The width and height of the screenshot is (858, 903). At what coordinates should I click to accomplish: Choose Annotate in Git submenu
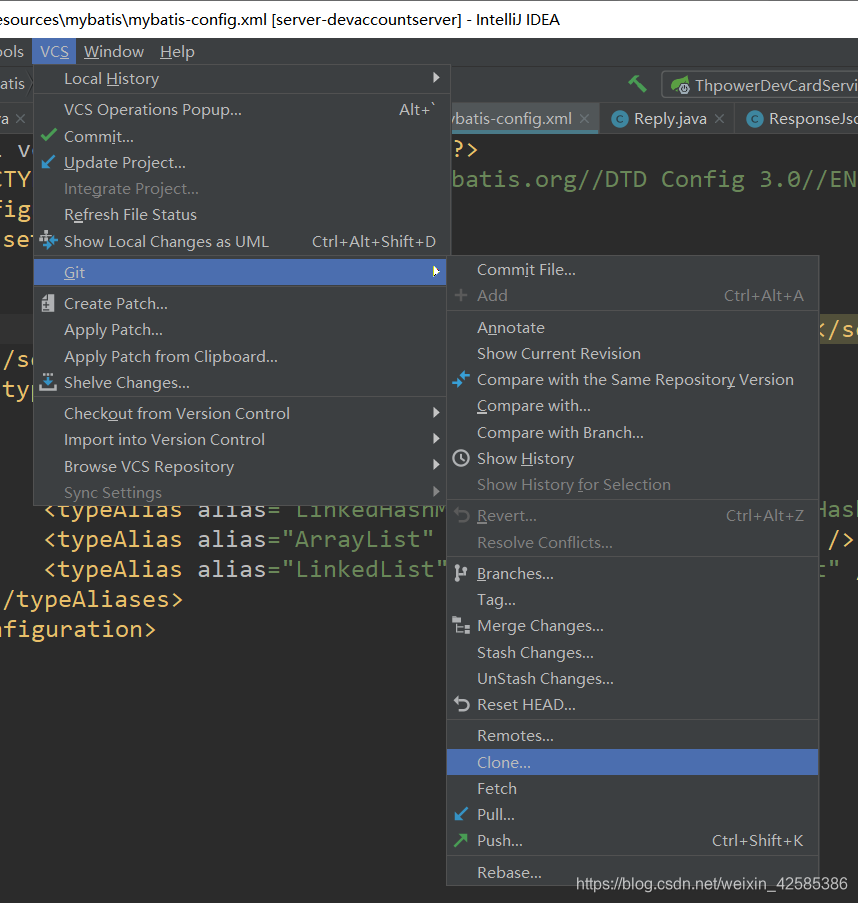click(632, 328)
